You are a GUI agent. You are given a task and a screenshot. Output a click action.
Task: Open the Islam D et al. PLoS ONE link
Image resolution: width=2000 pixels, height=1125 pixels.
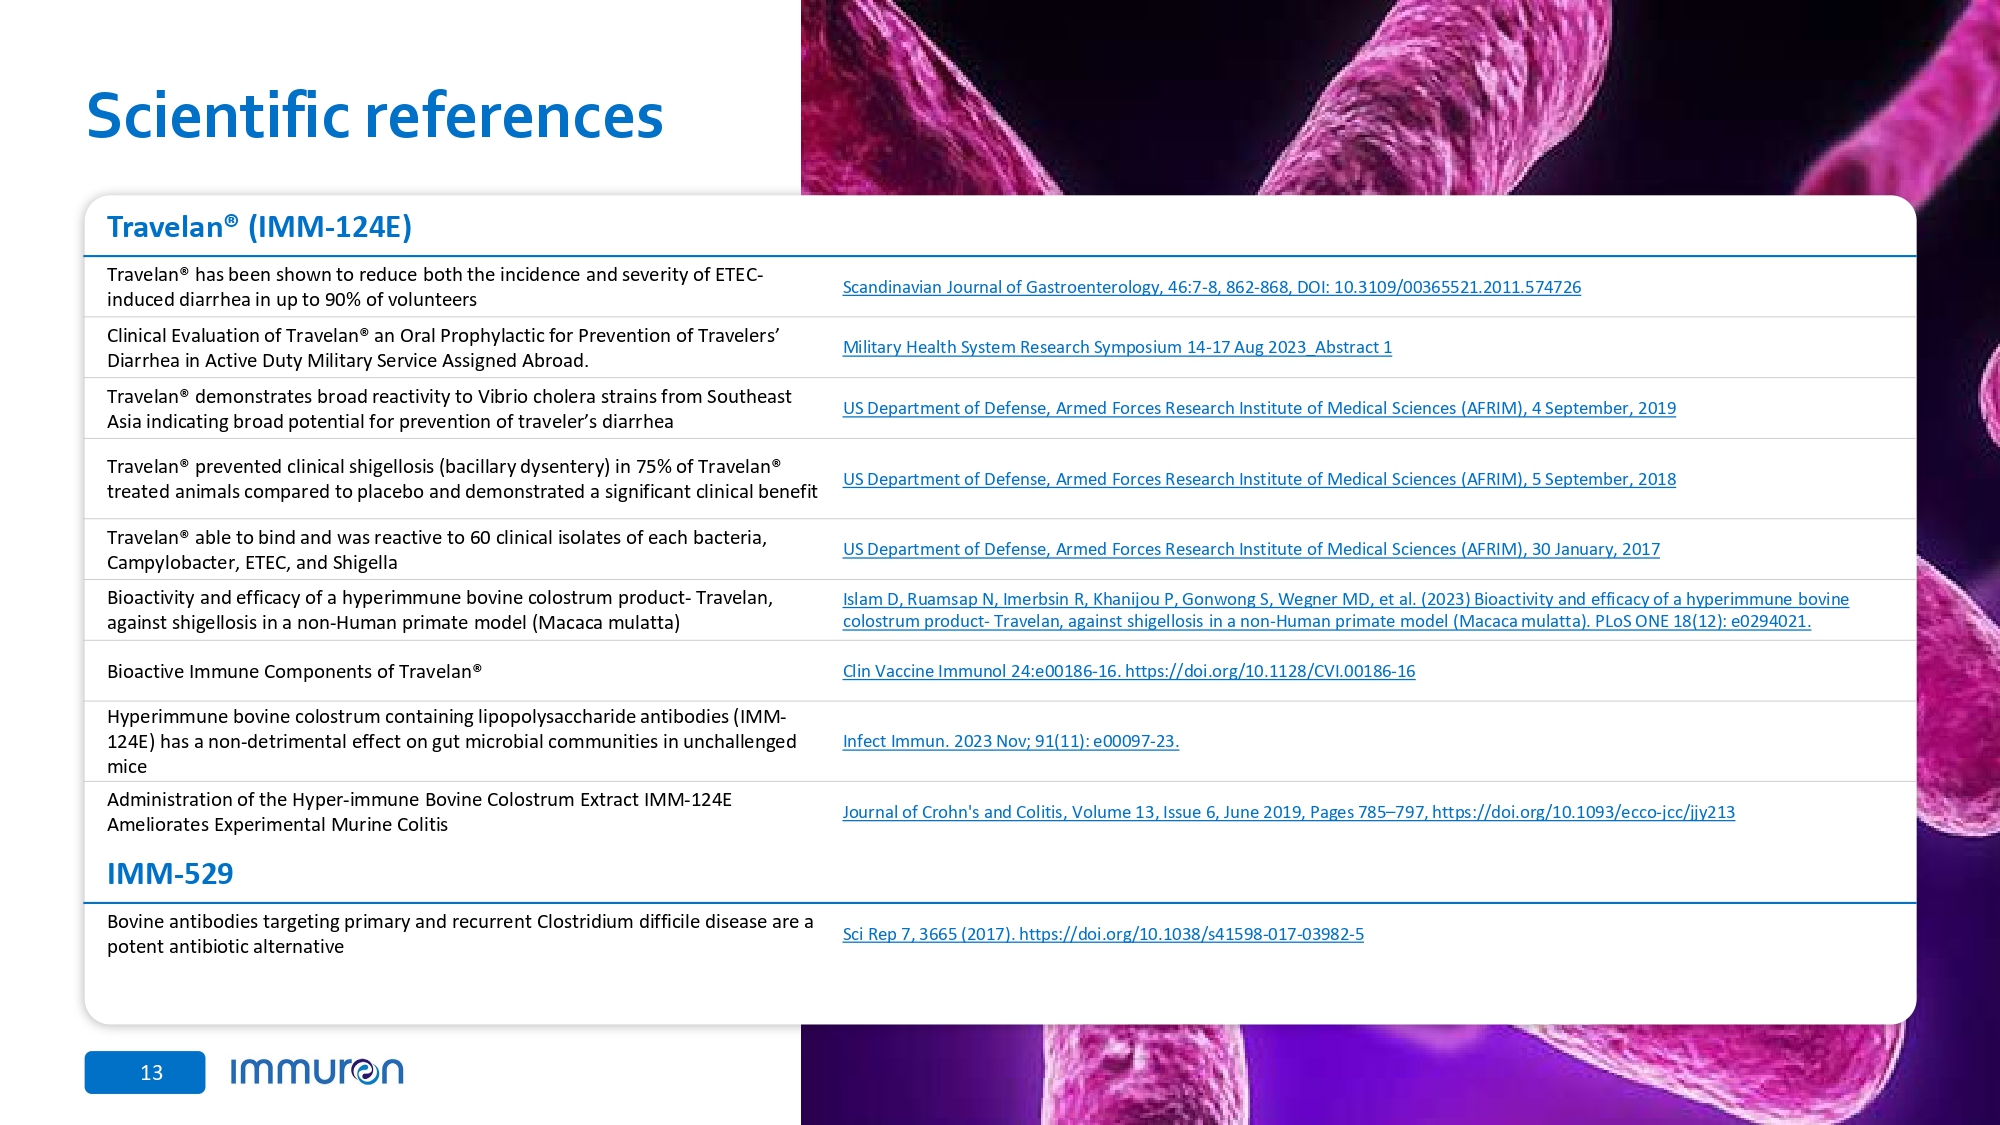pyautogui.click(x=1345, y=610)
